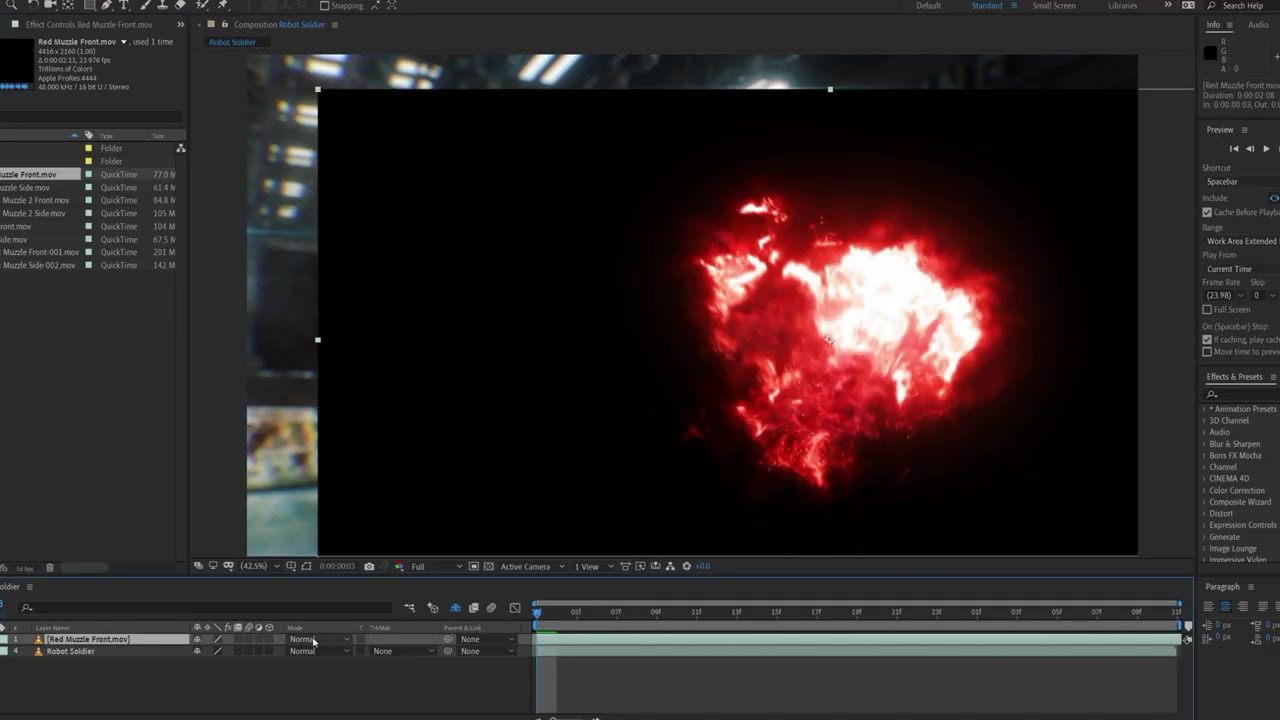Open Composition Mini-Flowchart in timeline
Viewport: 1280px width, 720px height.
pos(409,608)
